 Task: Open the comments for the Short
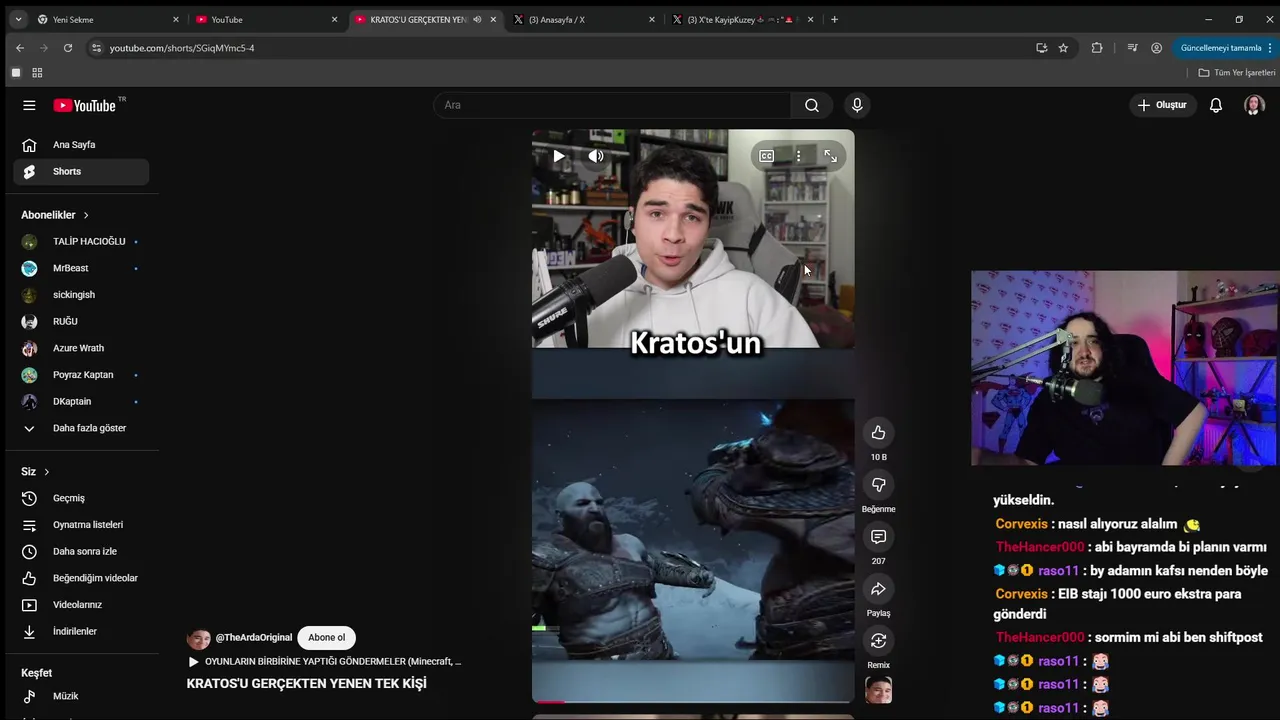point(878,537)
